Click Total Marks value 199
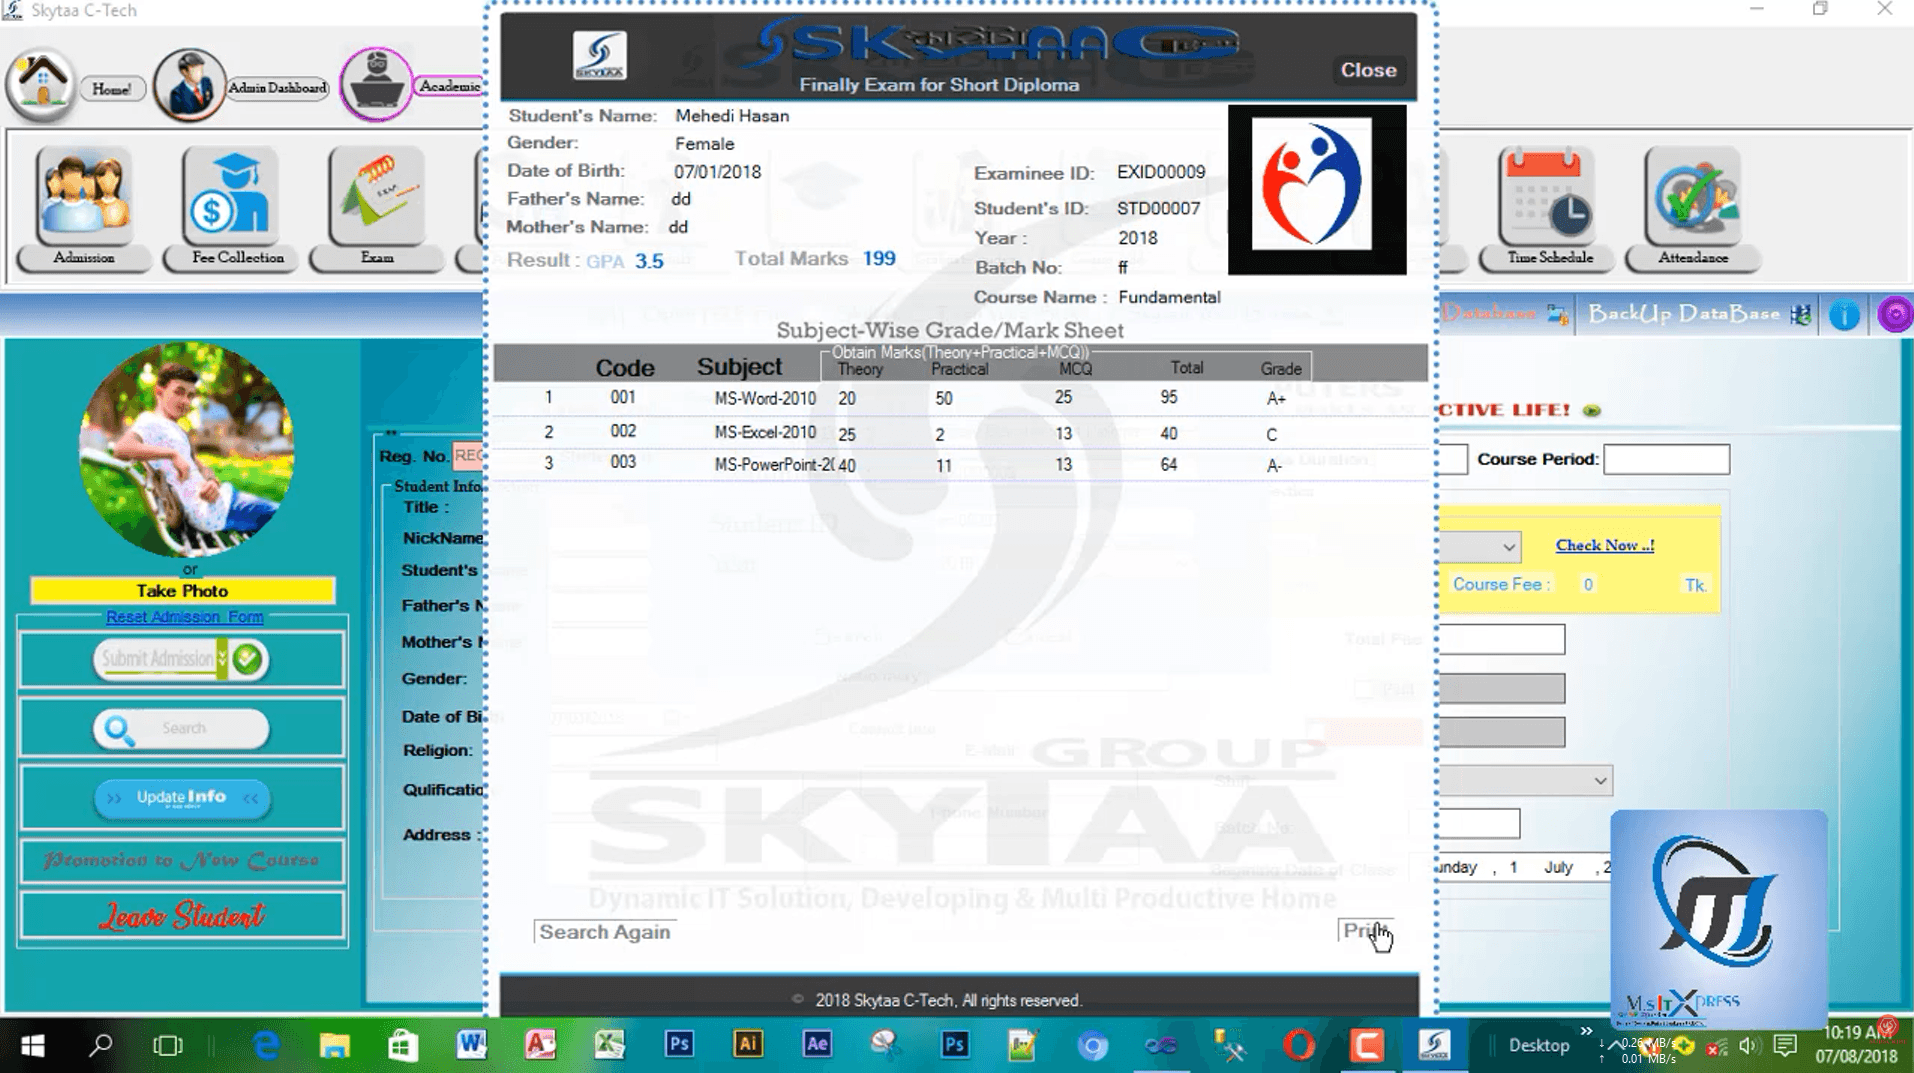This screenshot has width=1914, height=1073. [x=879, y=259]
